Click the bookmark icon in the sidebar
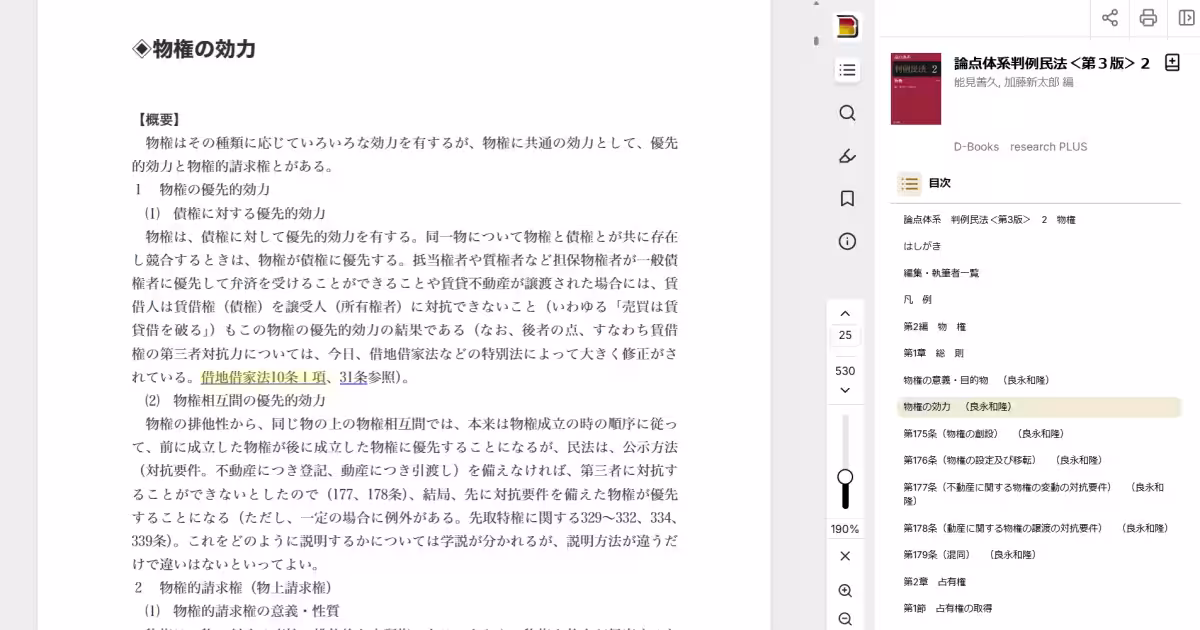 click(846, 199)
